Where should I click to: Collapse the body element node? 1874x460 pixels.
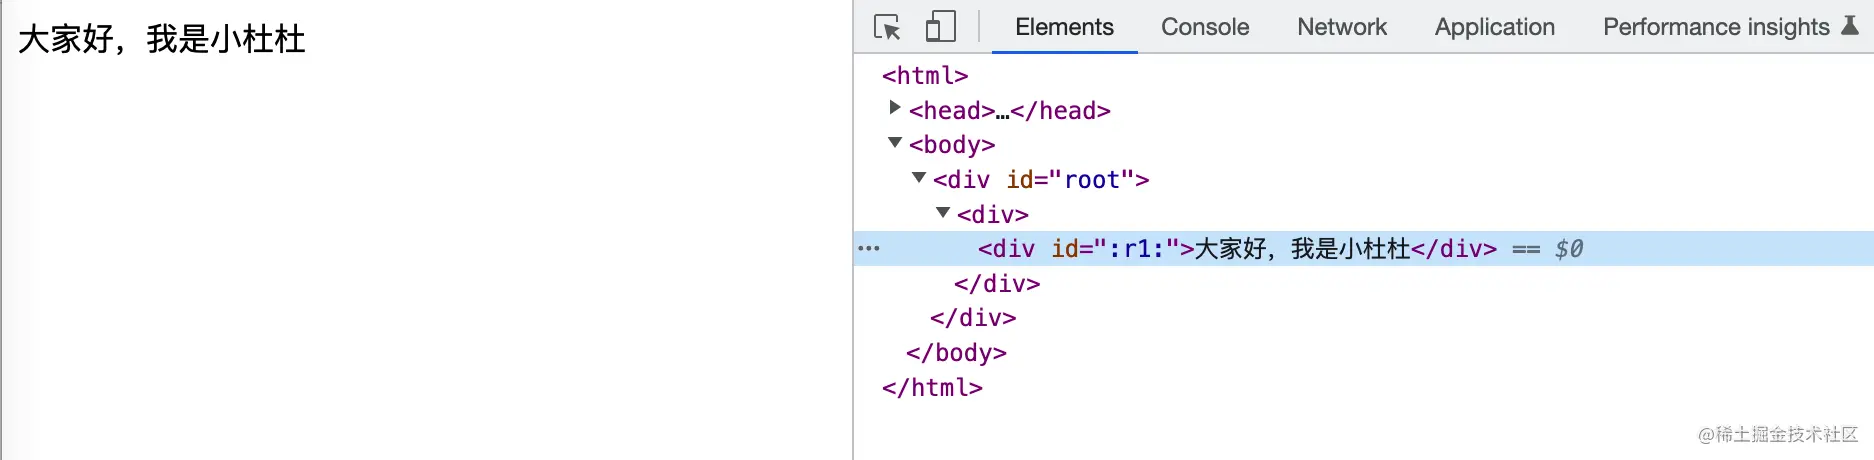[895, 143]
